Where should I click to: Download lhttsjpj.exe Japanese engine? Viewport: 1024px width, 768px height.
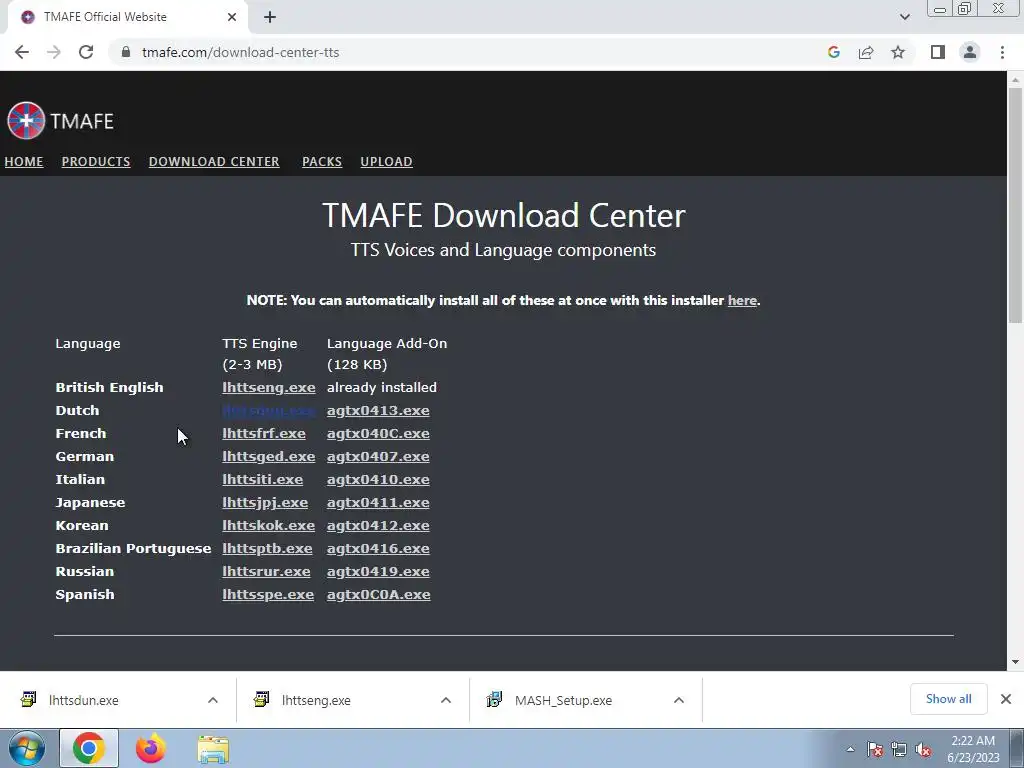(265, 502)
